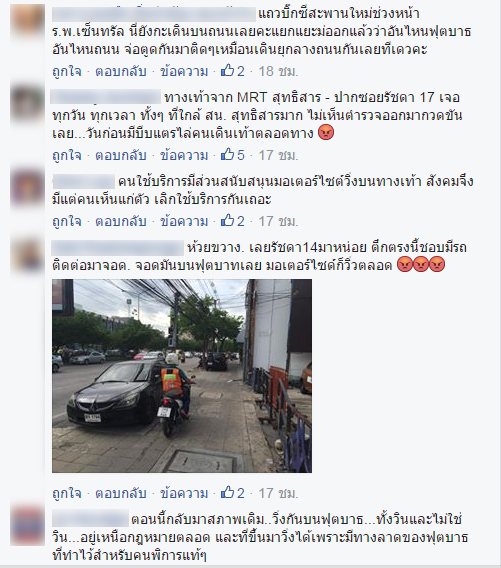The width and height of the screenshot is (501, 568).
Task: Click ข้อความ under the third comment
Action: pos(184,221)
